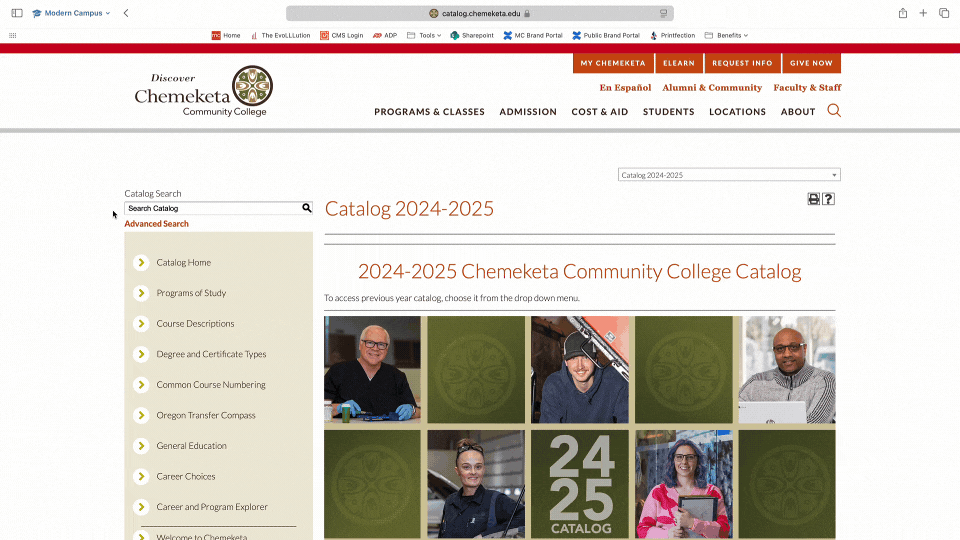Open the MC Brand Portal bookmark

(x=533, y=36)
